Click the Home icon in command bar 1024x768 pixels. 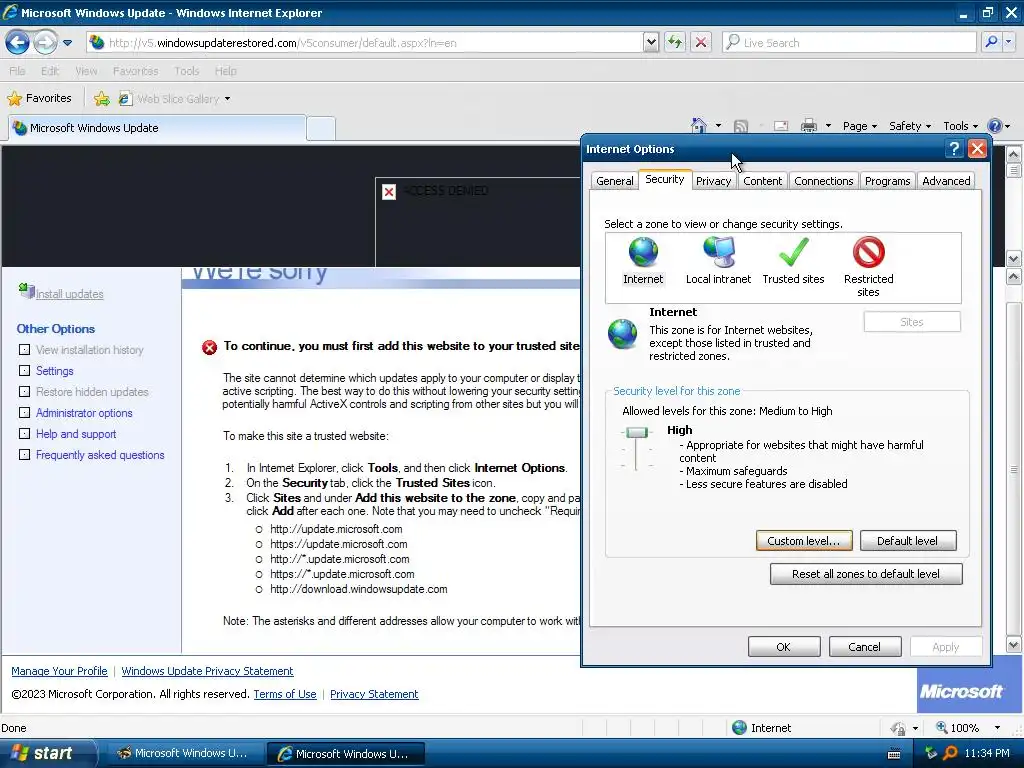(699, 126)
